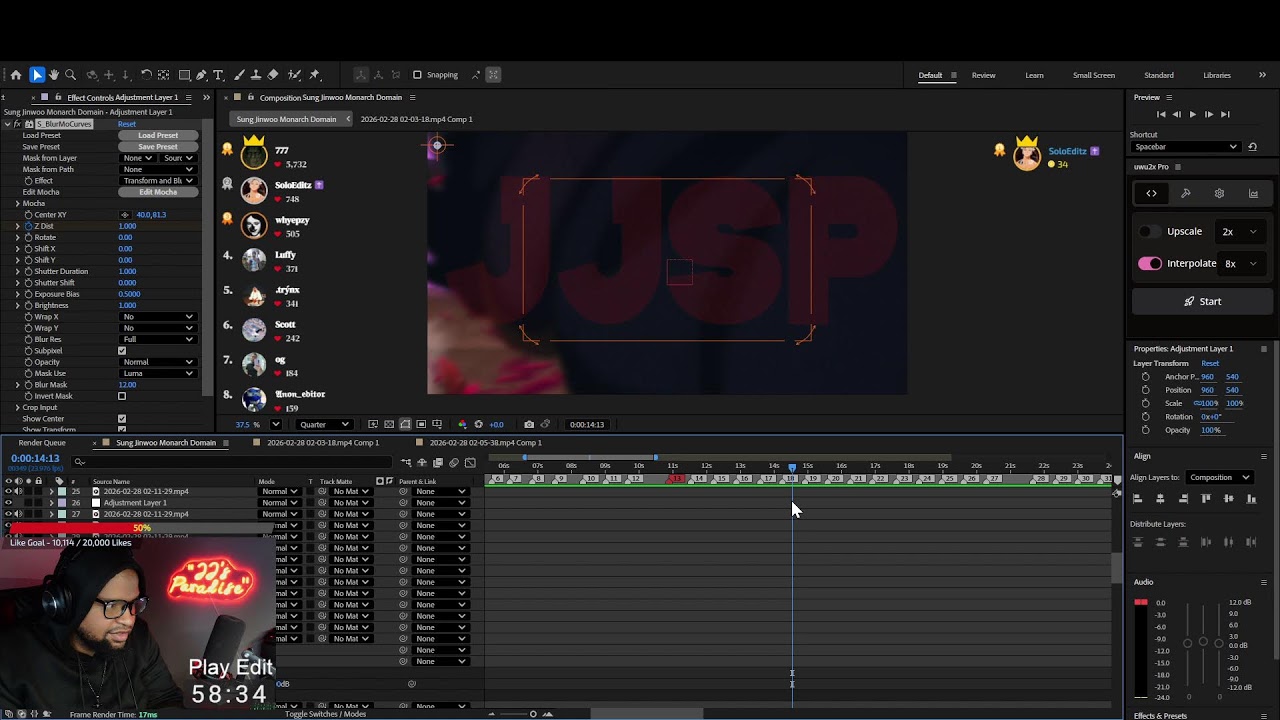Hide the Adjustment Layer 1 eye icon

click(x=8, y=503)
